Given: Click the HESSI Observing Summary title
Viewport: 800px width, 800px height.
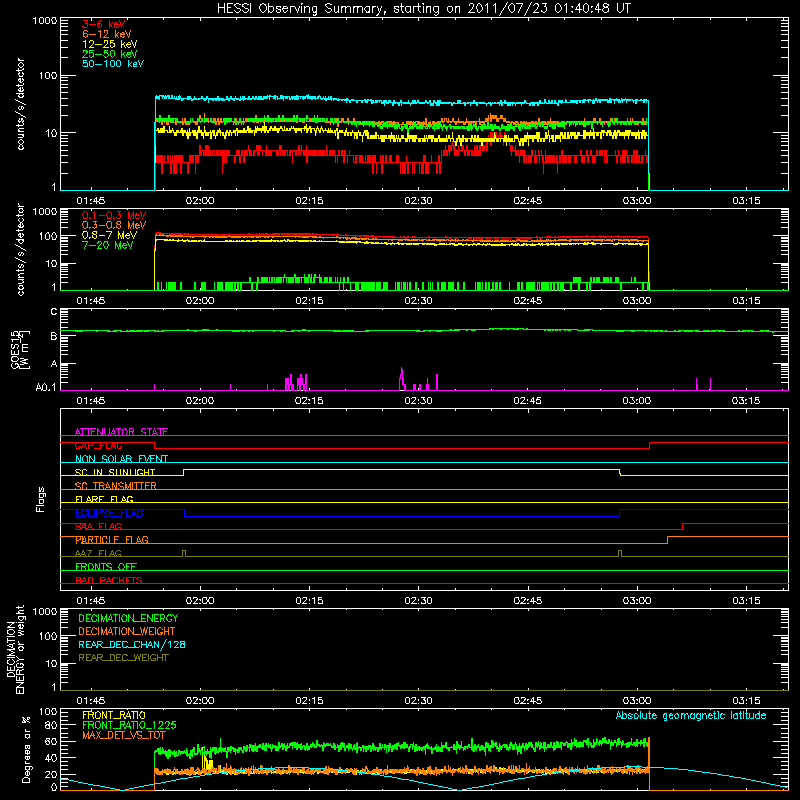Looking at the screenshot, I should 423,8.
